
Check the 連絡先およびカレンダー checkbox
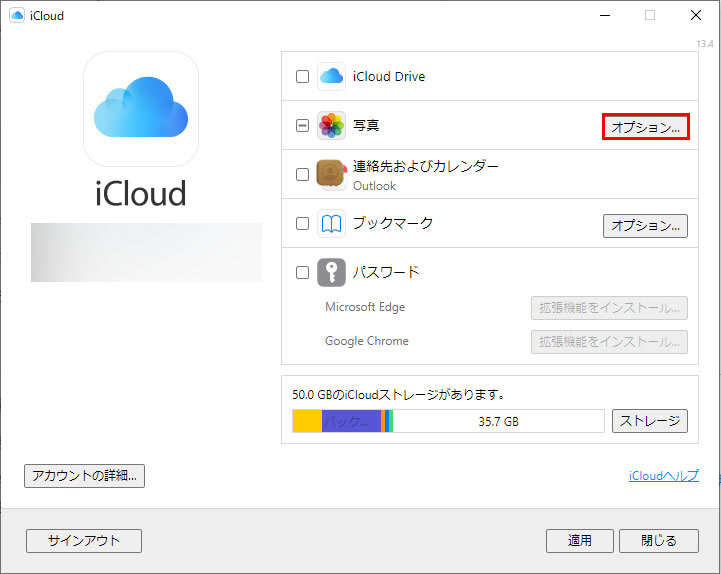click(x=302, y=174)
